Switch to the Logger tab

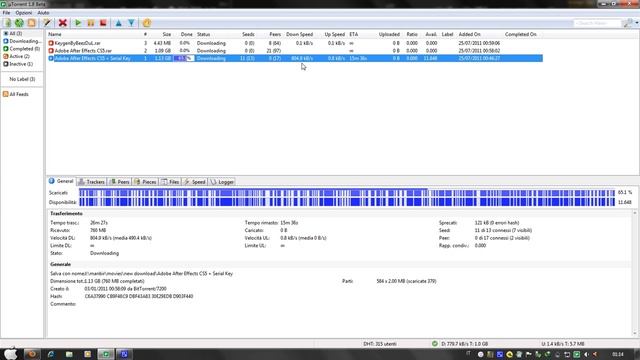coord(222,182)
